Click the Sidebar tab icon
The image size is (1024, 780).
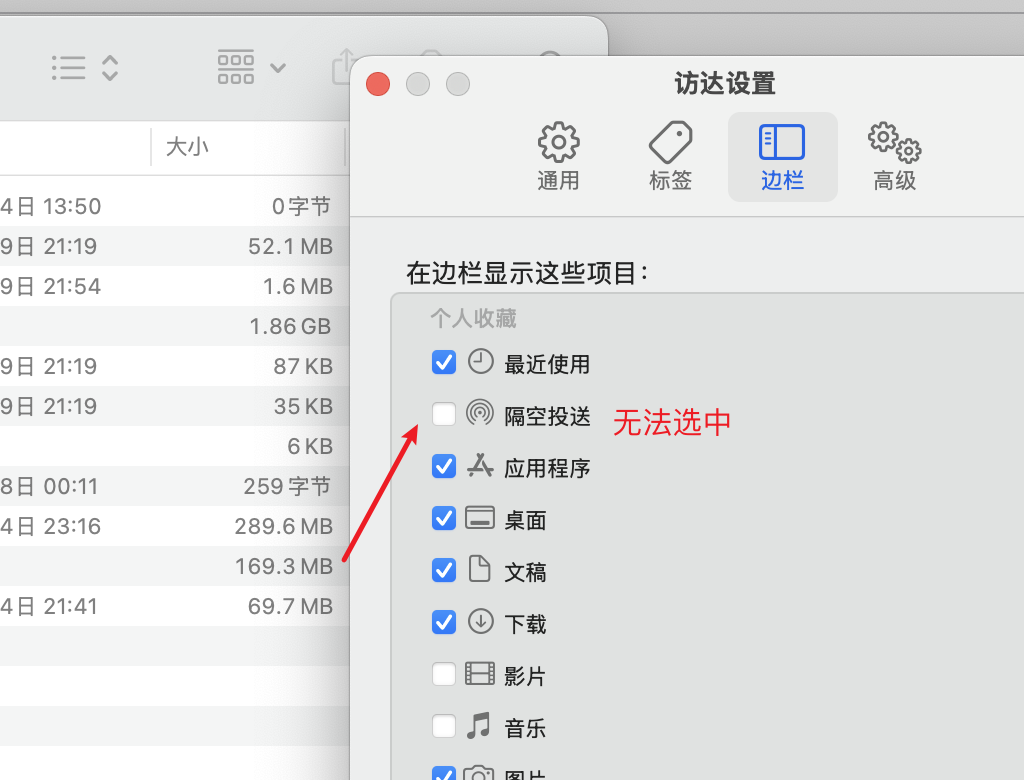(782, 143)
